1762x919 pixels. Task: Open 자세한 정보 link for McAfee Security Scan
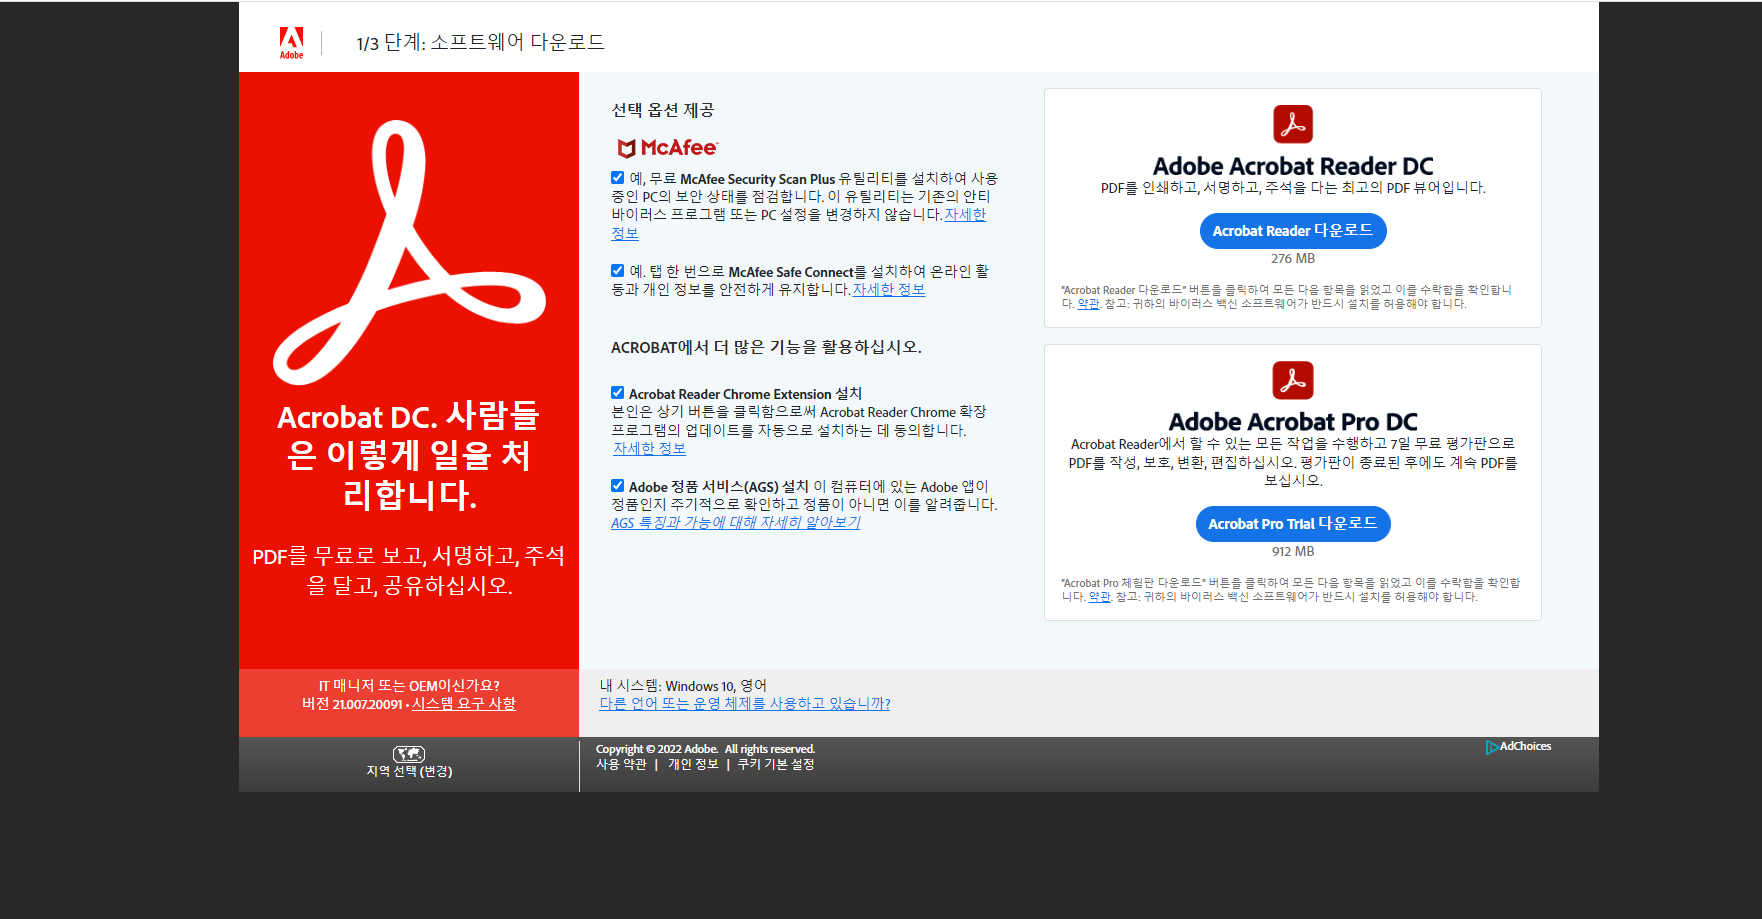click(x=965, y=215)
